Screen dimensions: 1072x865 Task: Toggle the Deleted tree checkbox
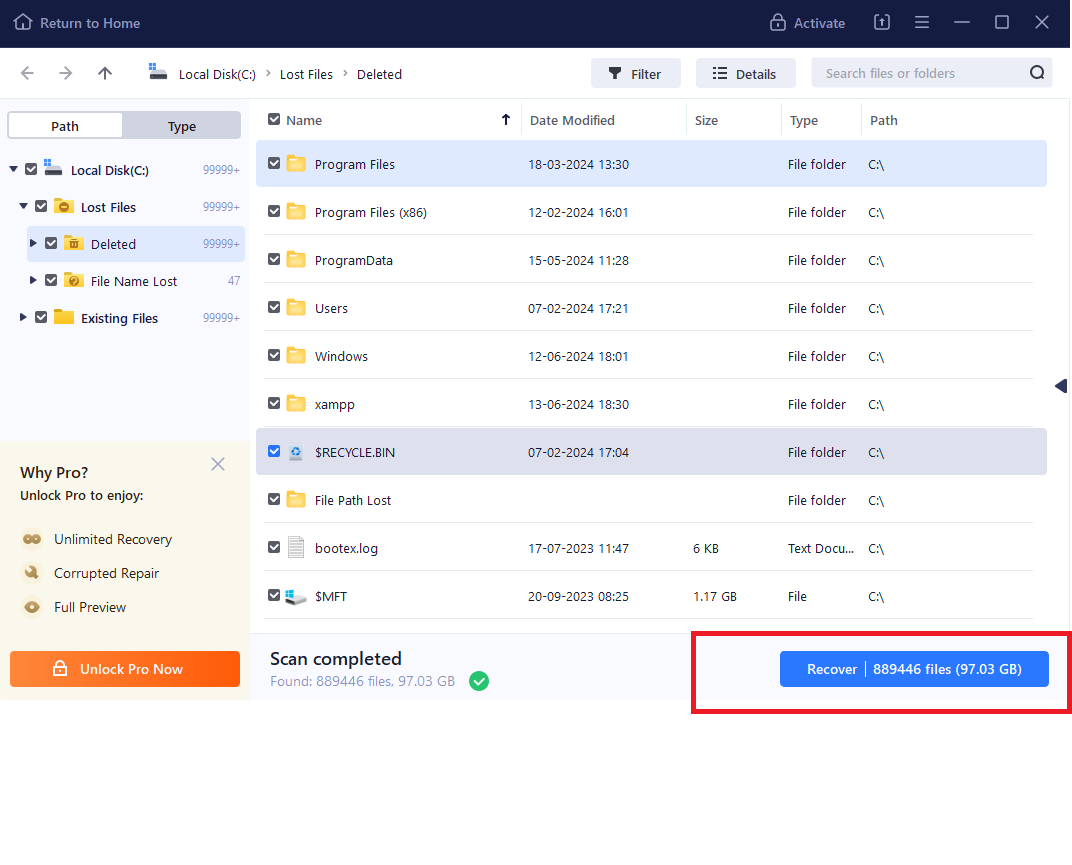[x=51, y=243]
